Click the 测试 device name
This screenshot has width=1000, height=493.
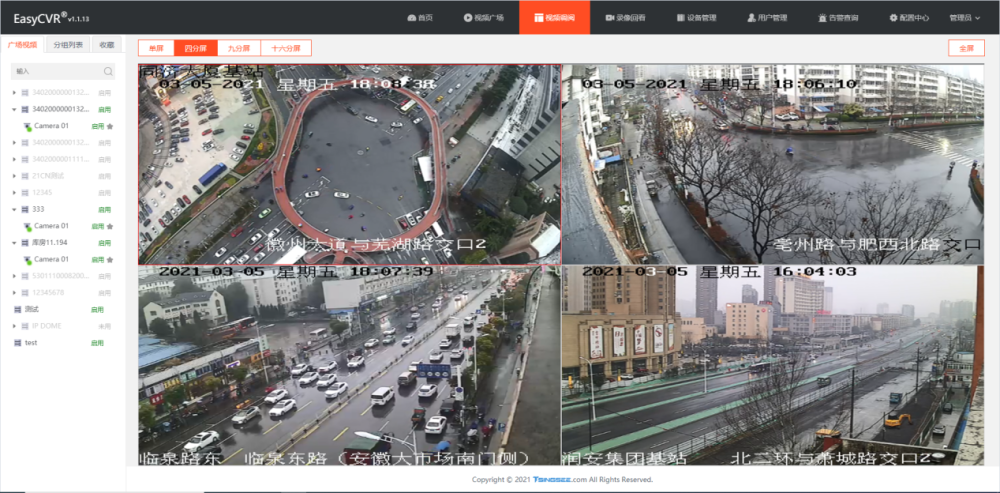coord(31,309)
